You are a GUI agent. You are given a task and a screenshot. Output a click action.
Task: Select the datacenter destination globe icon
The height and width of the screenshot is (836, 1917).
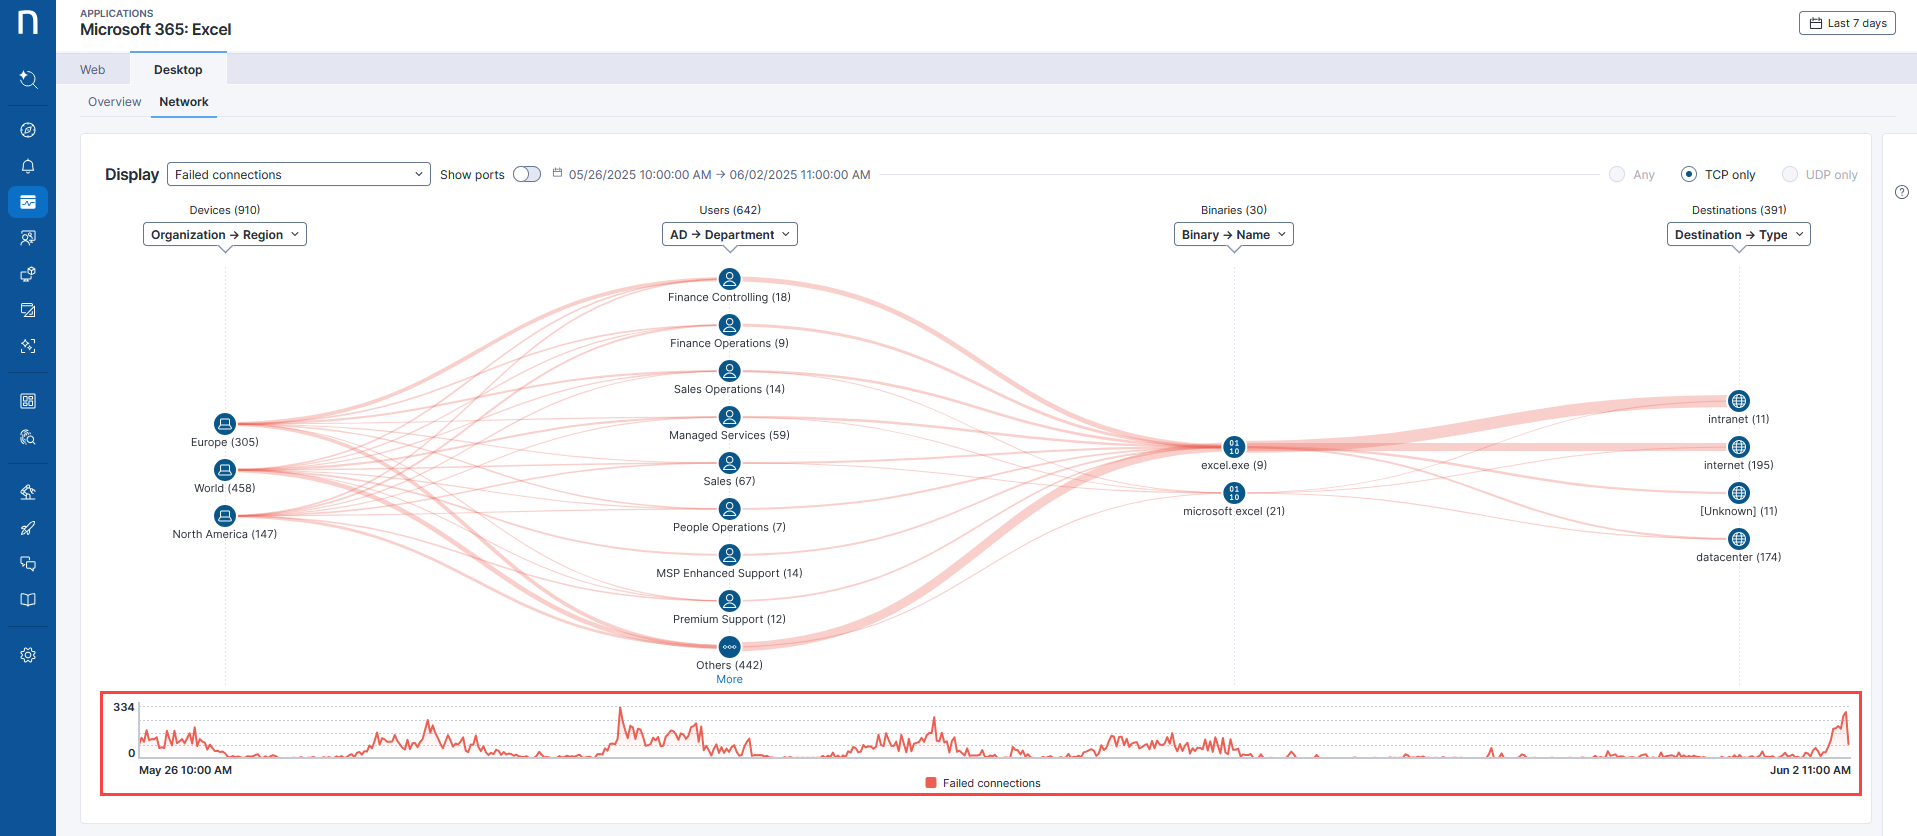tap(1739, 539)
